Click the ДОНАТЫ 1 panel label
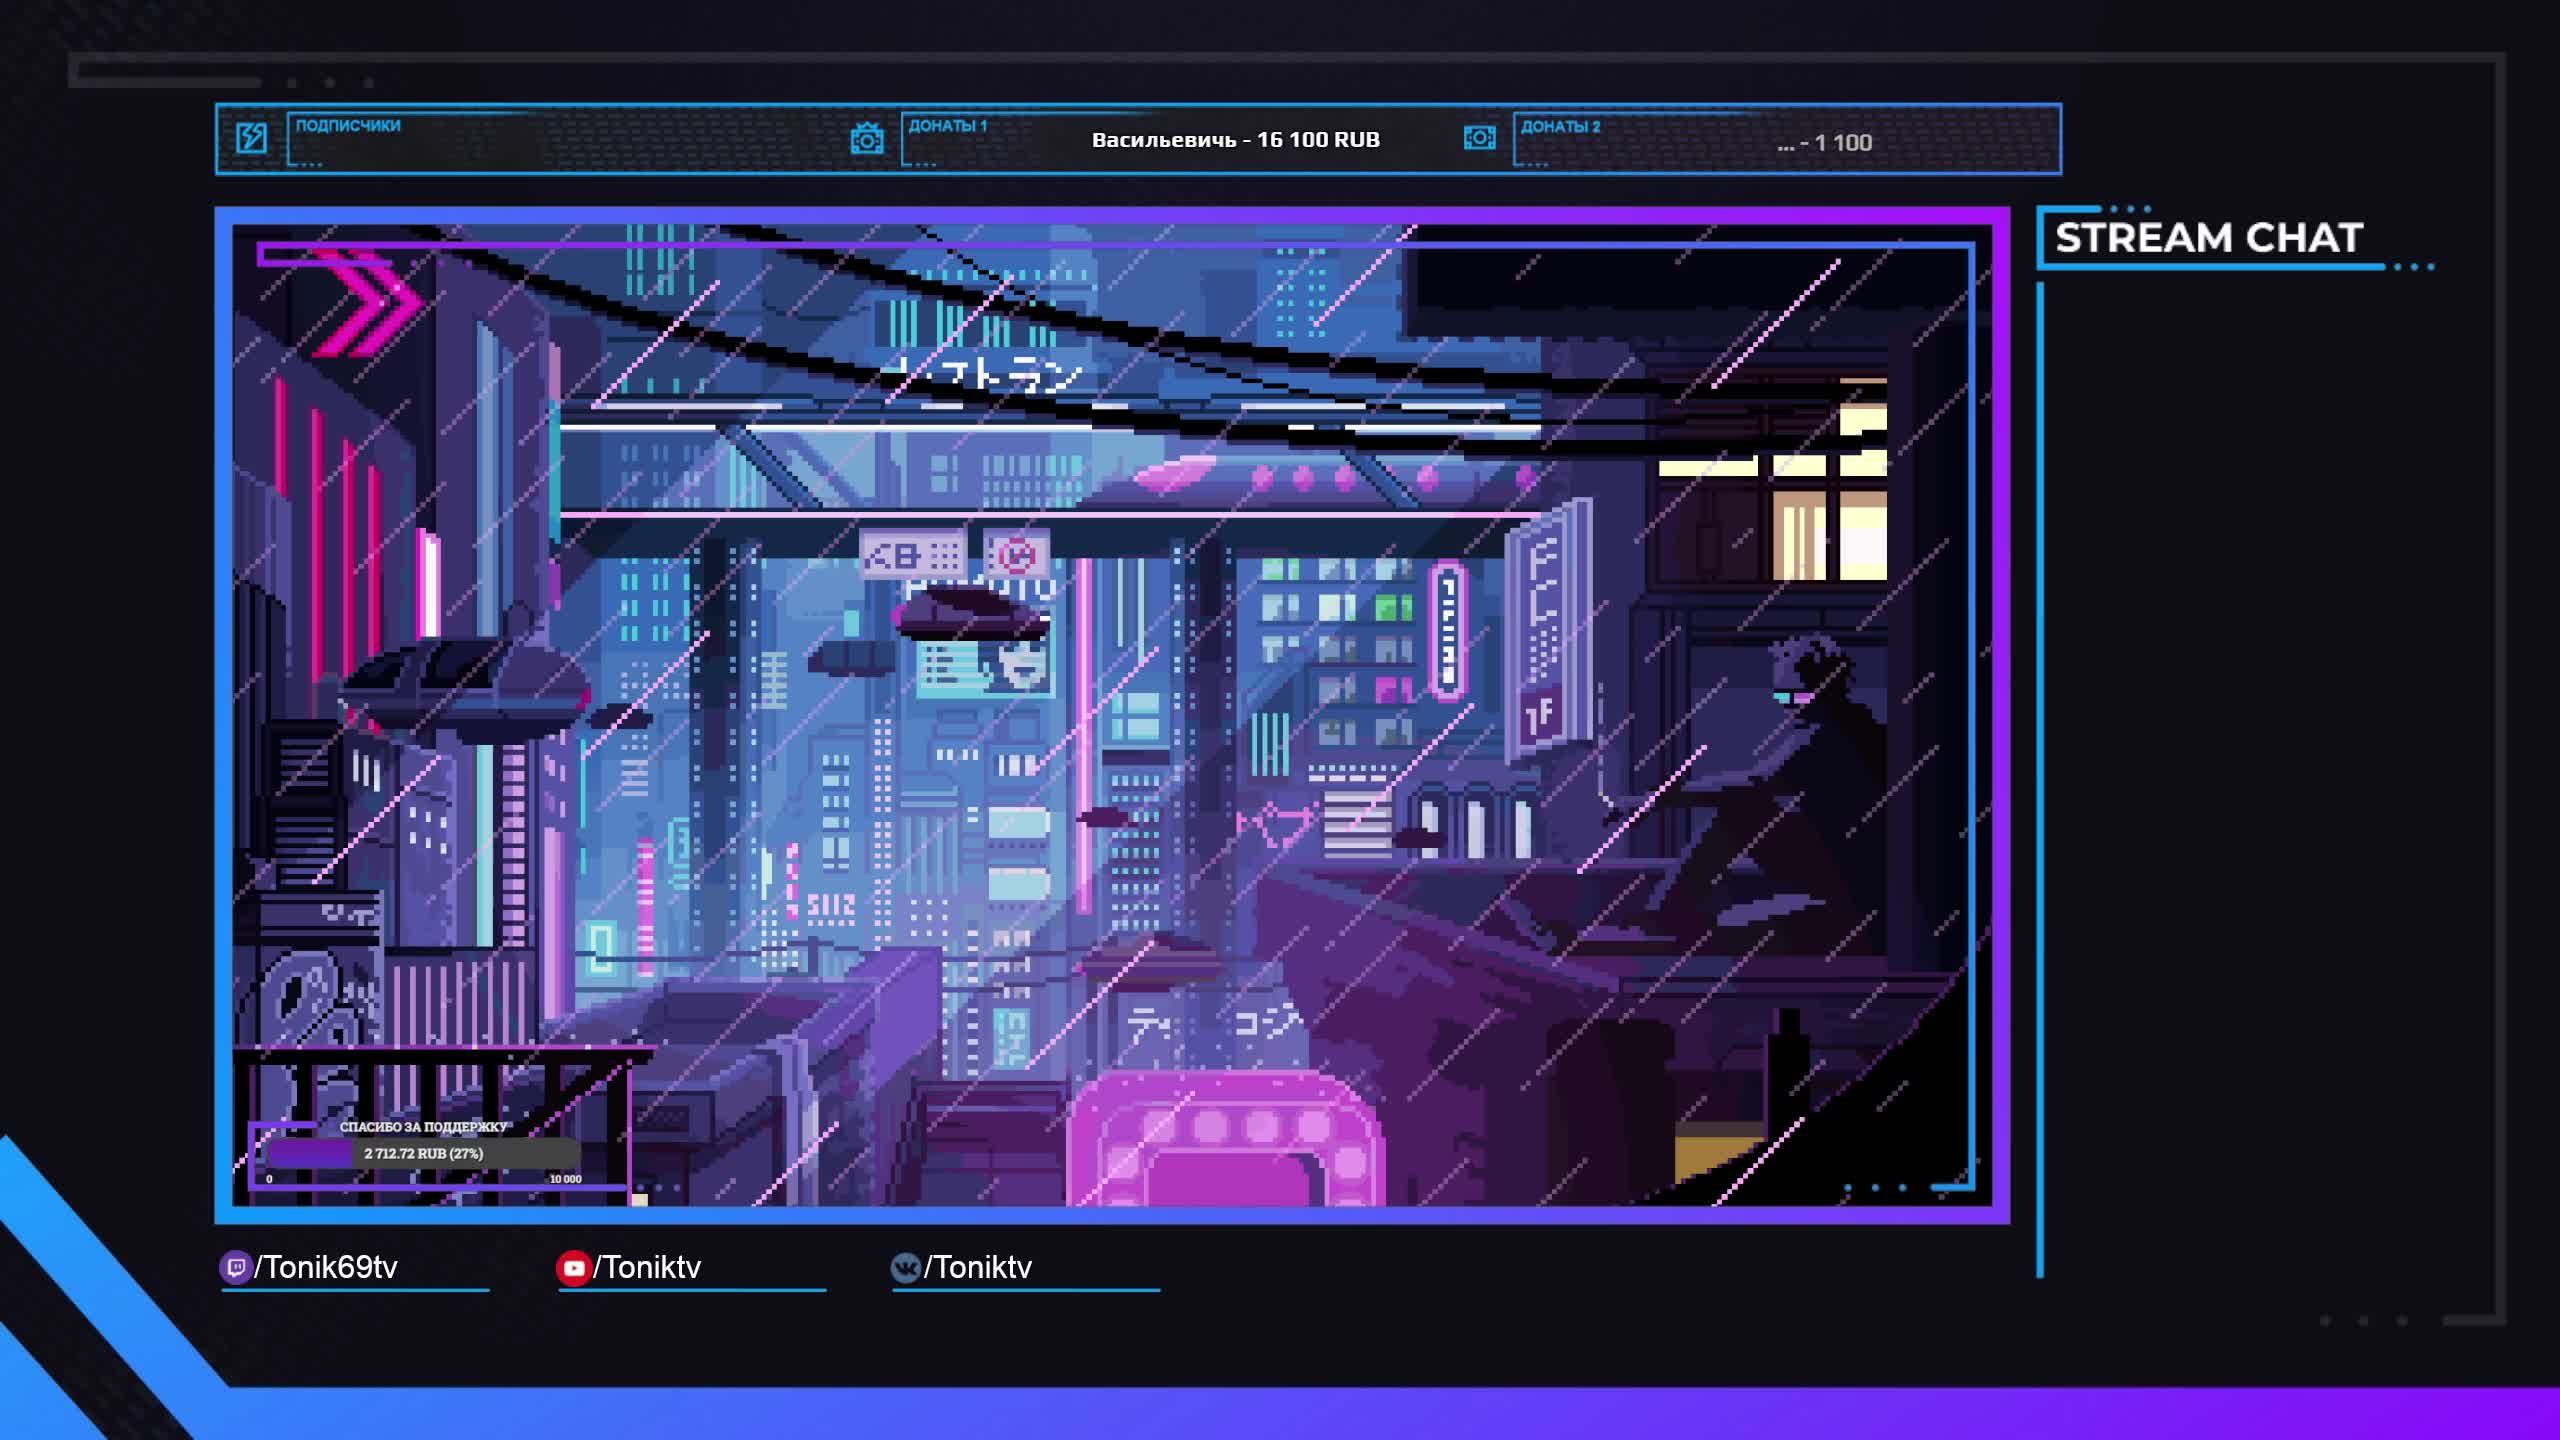The image size is (2560, 1440). click(947, 126)
